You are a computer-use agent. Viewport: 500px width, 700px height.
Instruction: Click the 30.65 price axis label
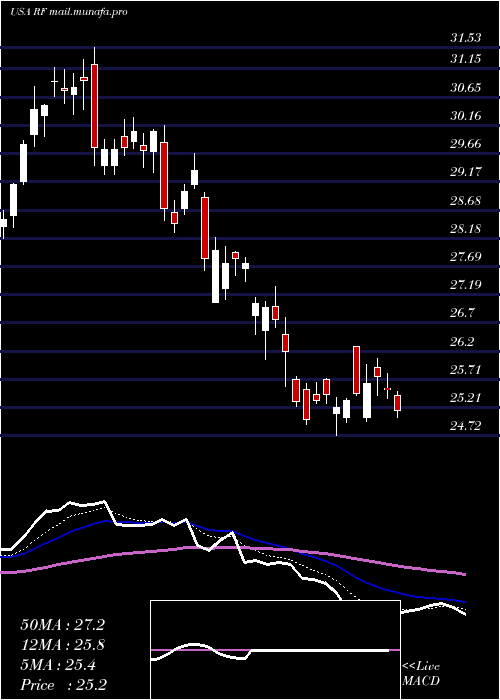466,88
